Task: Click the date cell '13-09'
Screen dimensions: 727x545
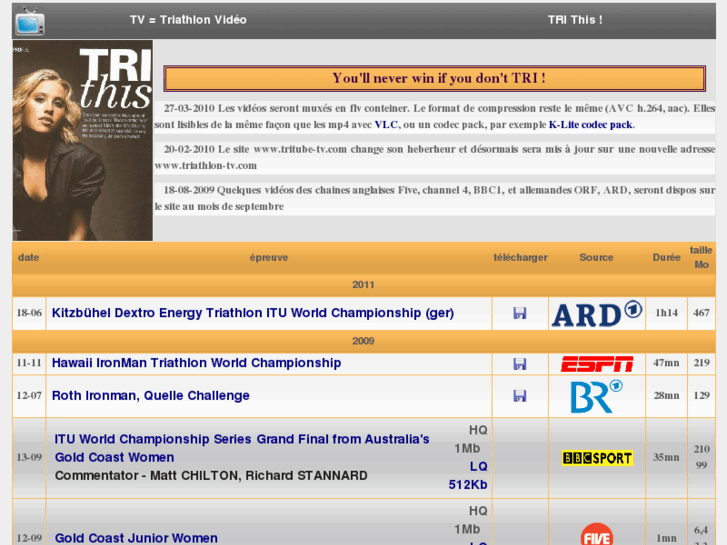Action: pyautogui.click(x=29, y=457)
